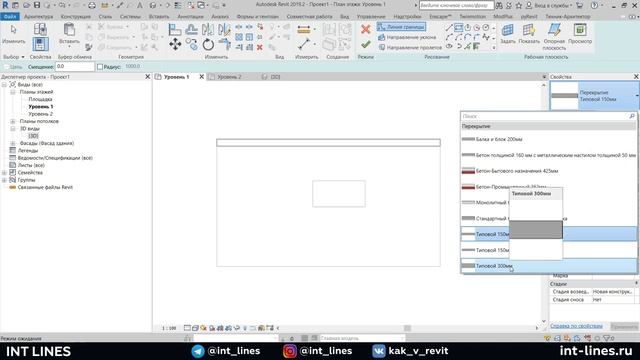Select the Rectangle draw tool
Image resolution: width=640 pixels, height=360 pixels.
click(458, 28)
